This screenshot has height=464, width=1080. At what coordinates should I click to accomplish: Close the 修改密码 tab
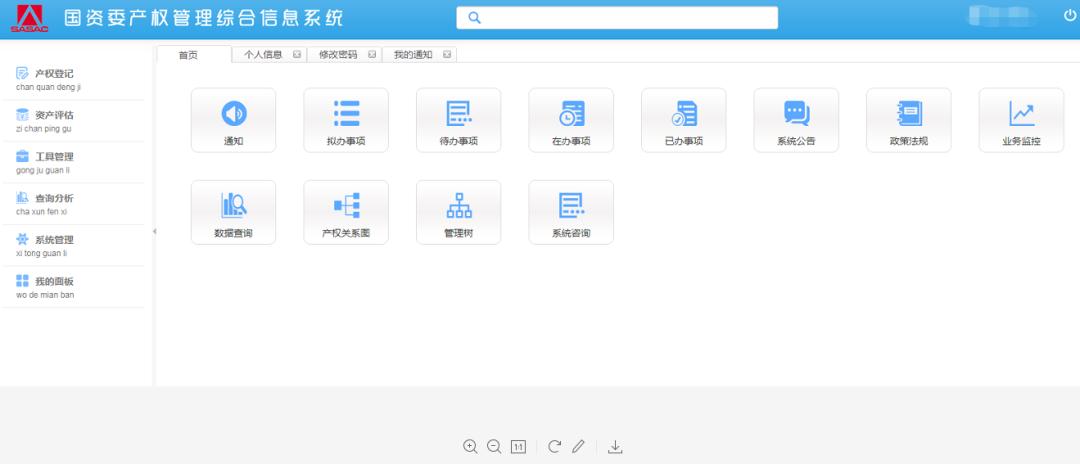click(x=372, y=55)
